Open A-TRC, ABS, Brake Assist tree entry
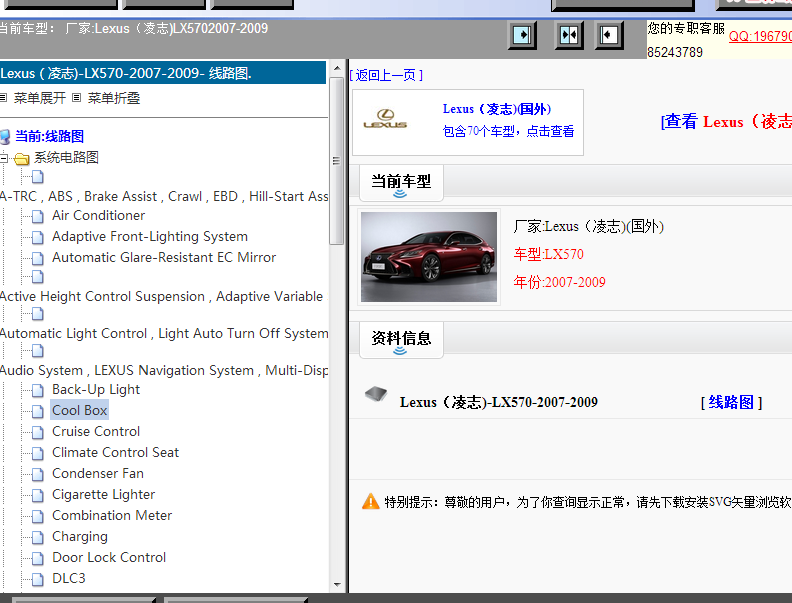The height and width of the screenshot is (603, 792). click(164, 196)
